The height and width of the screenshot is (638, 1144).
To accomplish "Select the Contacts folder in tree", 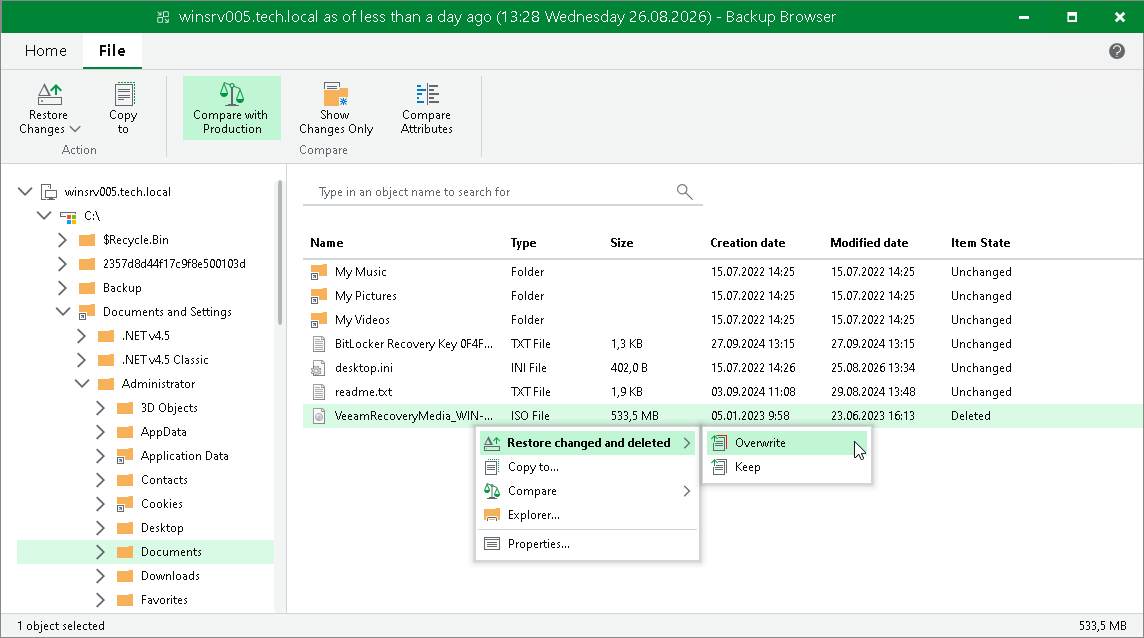I will pos(164,480).
